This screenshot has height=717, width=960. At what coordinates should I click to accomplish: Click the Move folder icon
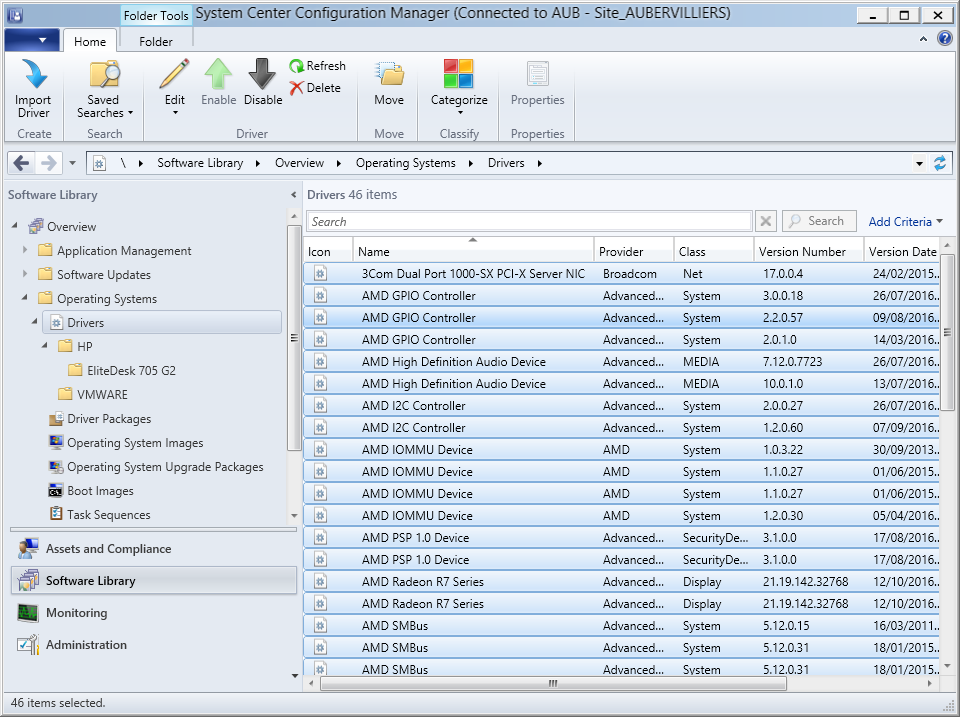(x=389, y=74)
